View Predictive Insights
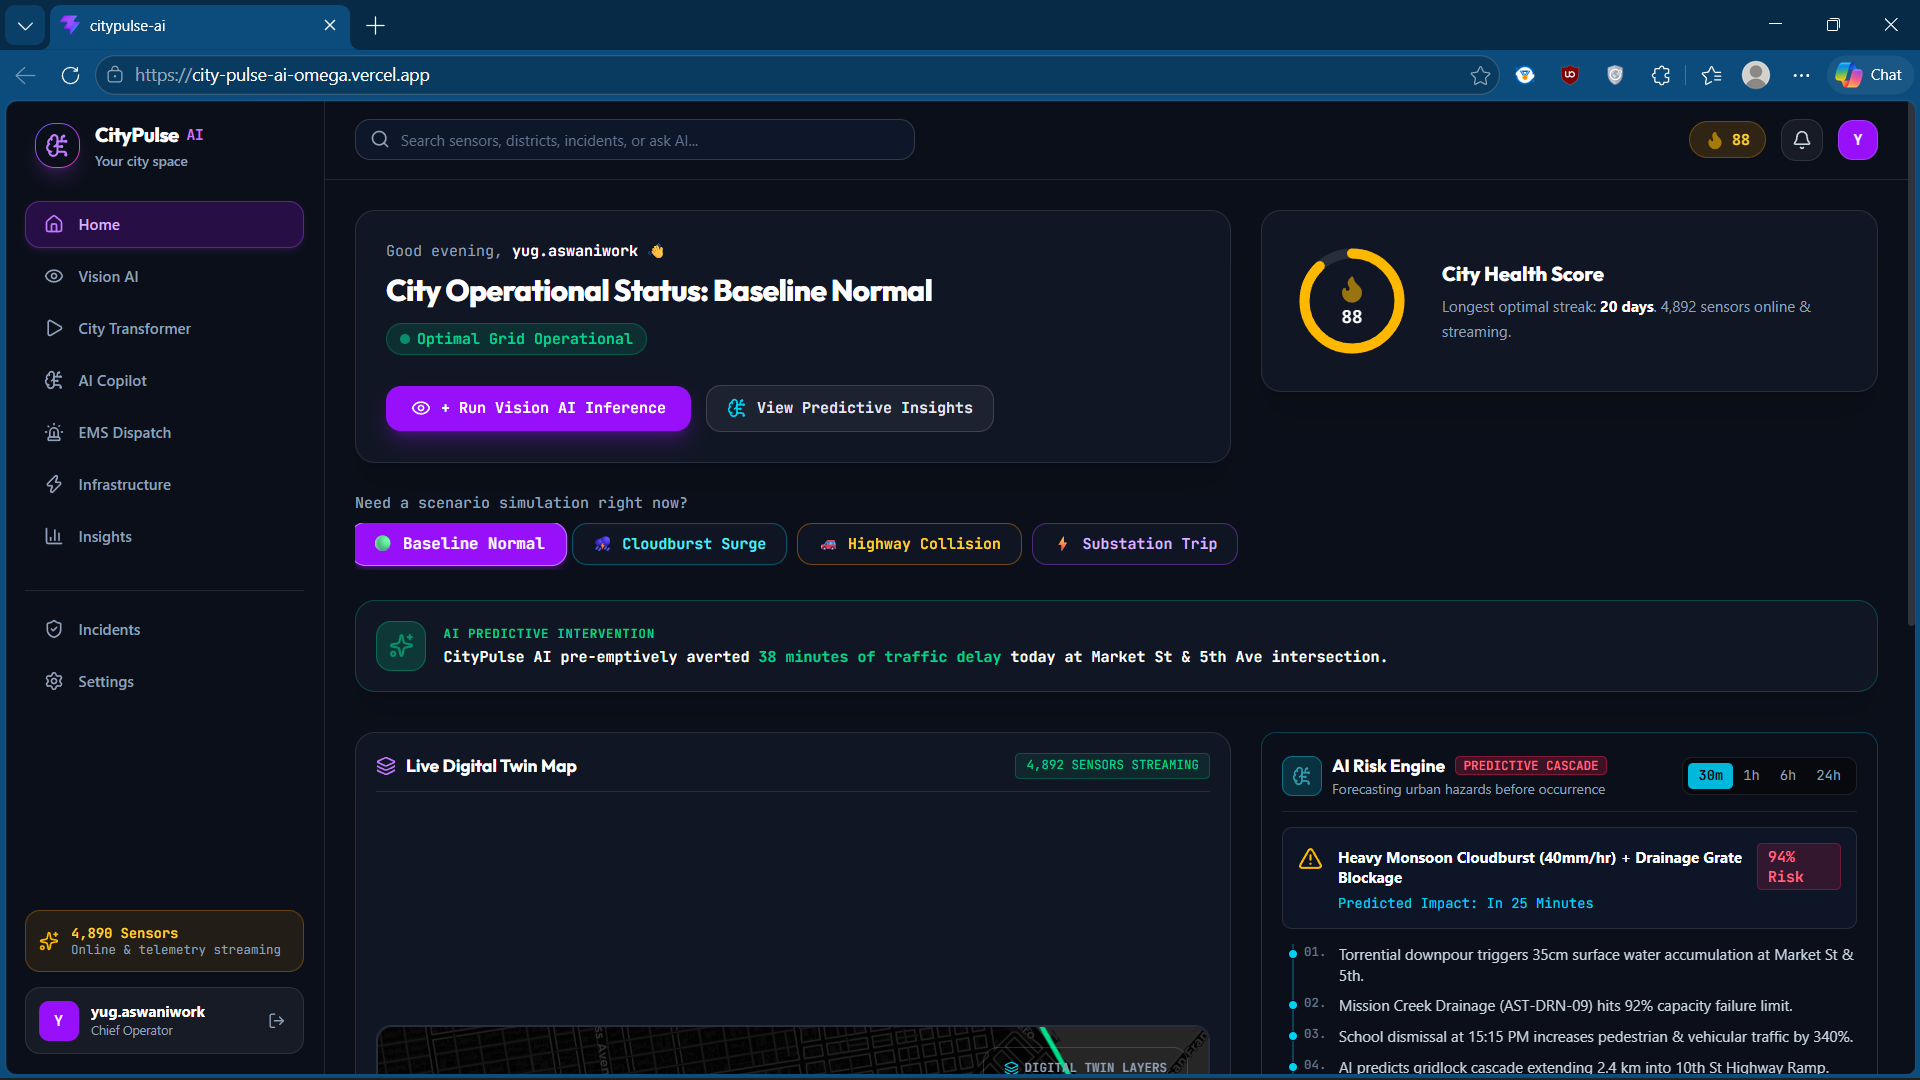 point(849,408)
